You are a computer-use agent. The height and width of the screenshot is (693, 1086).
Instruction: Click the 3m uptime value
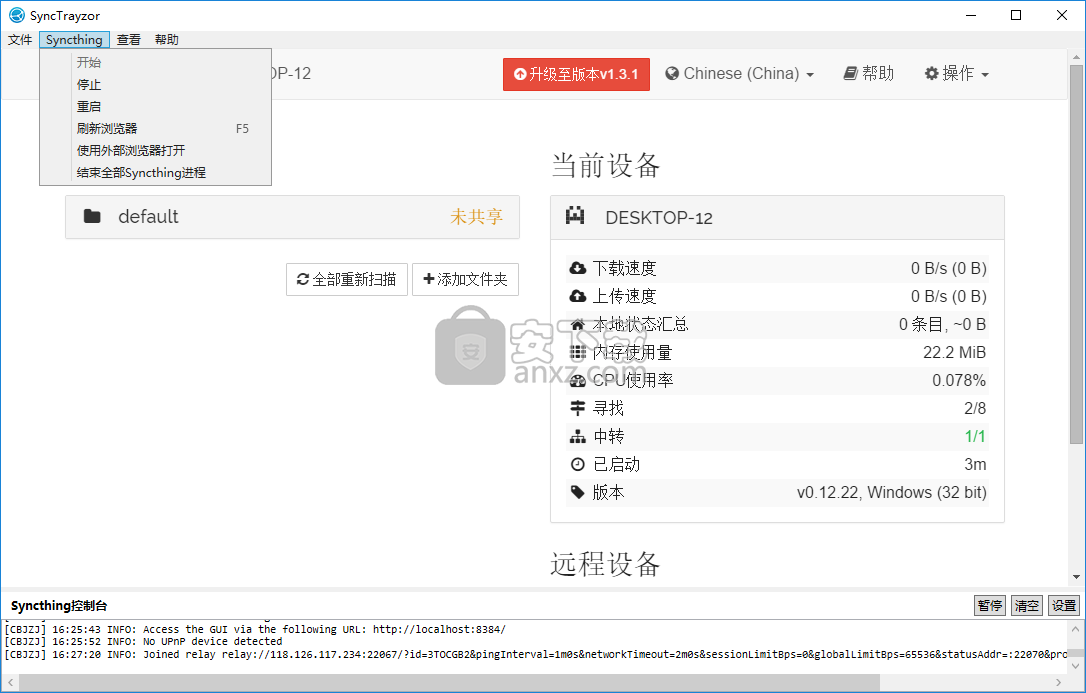pos(975,465)
